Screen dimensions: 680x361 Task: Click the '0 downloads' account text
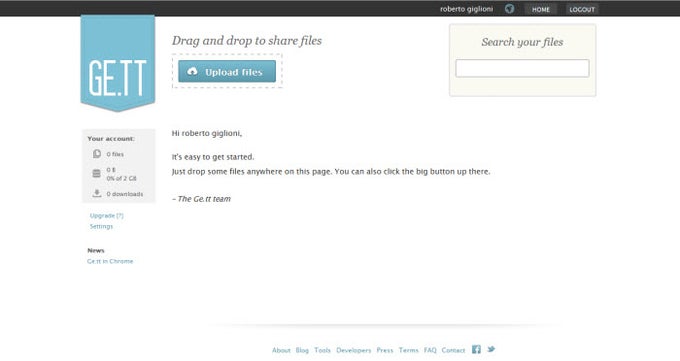pyautogui.click(x=125, y=194)
